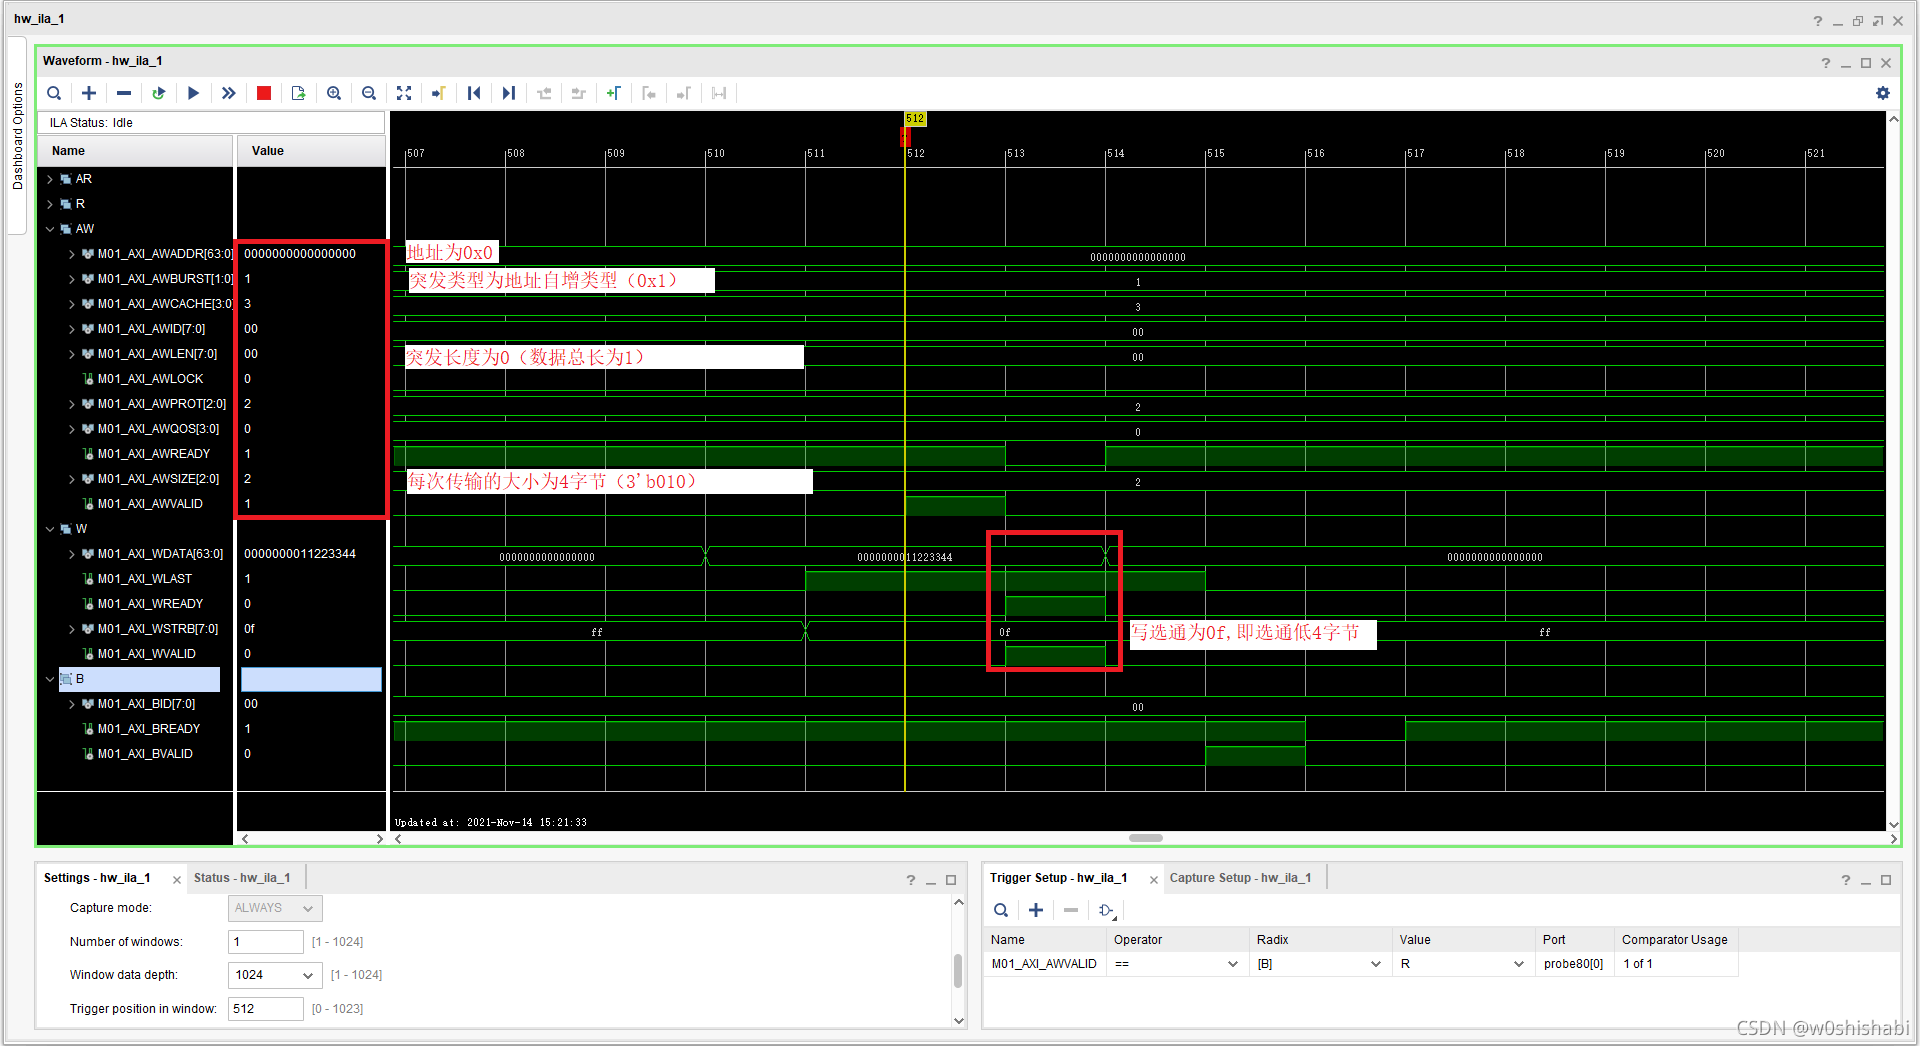Click the Name column header
This screenshot has height=1046, width=1924.
(x=134, y=151)
